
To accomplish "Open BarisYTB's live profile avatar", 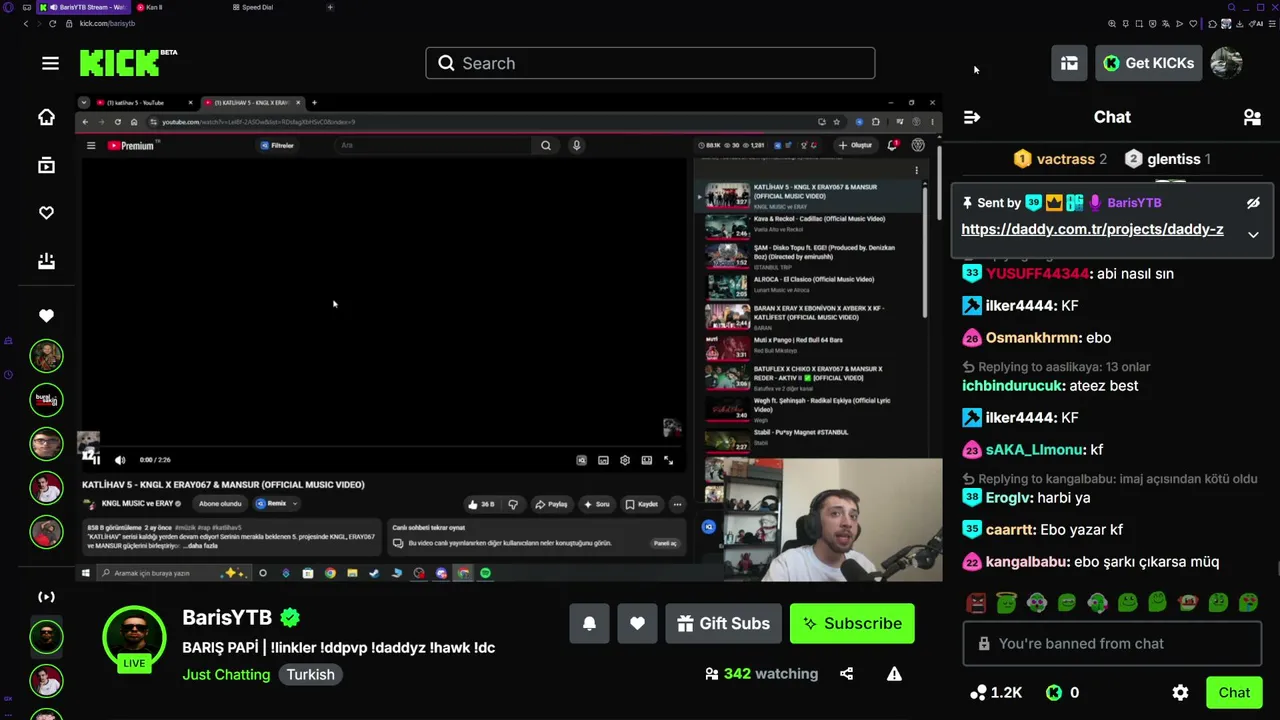I will point(134,638).
